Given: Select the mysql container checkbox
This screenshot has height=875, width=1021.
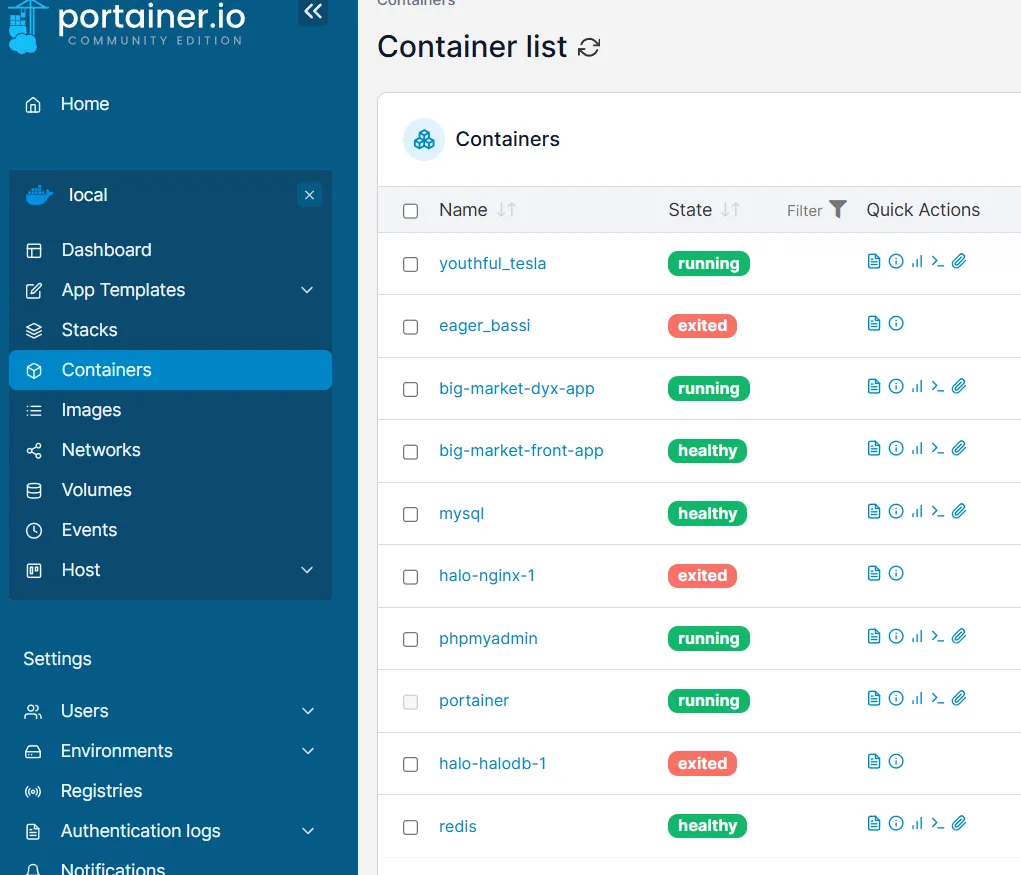Looking at the screenshot, I should pos(410,514).
